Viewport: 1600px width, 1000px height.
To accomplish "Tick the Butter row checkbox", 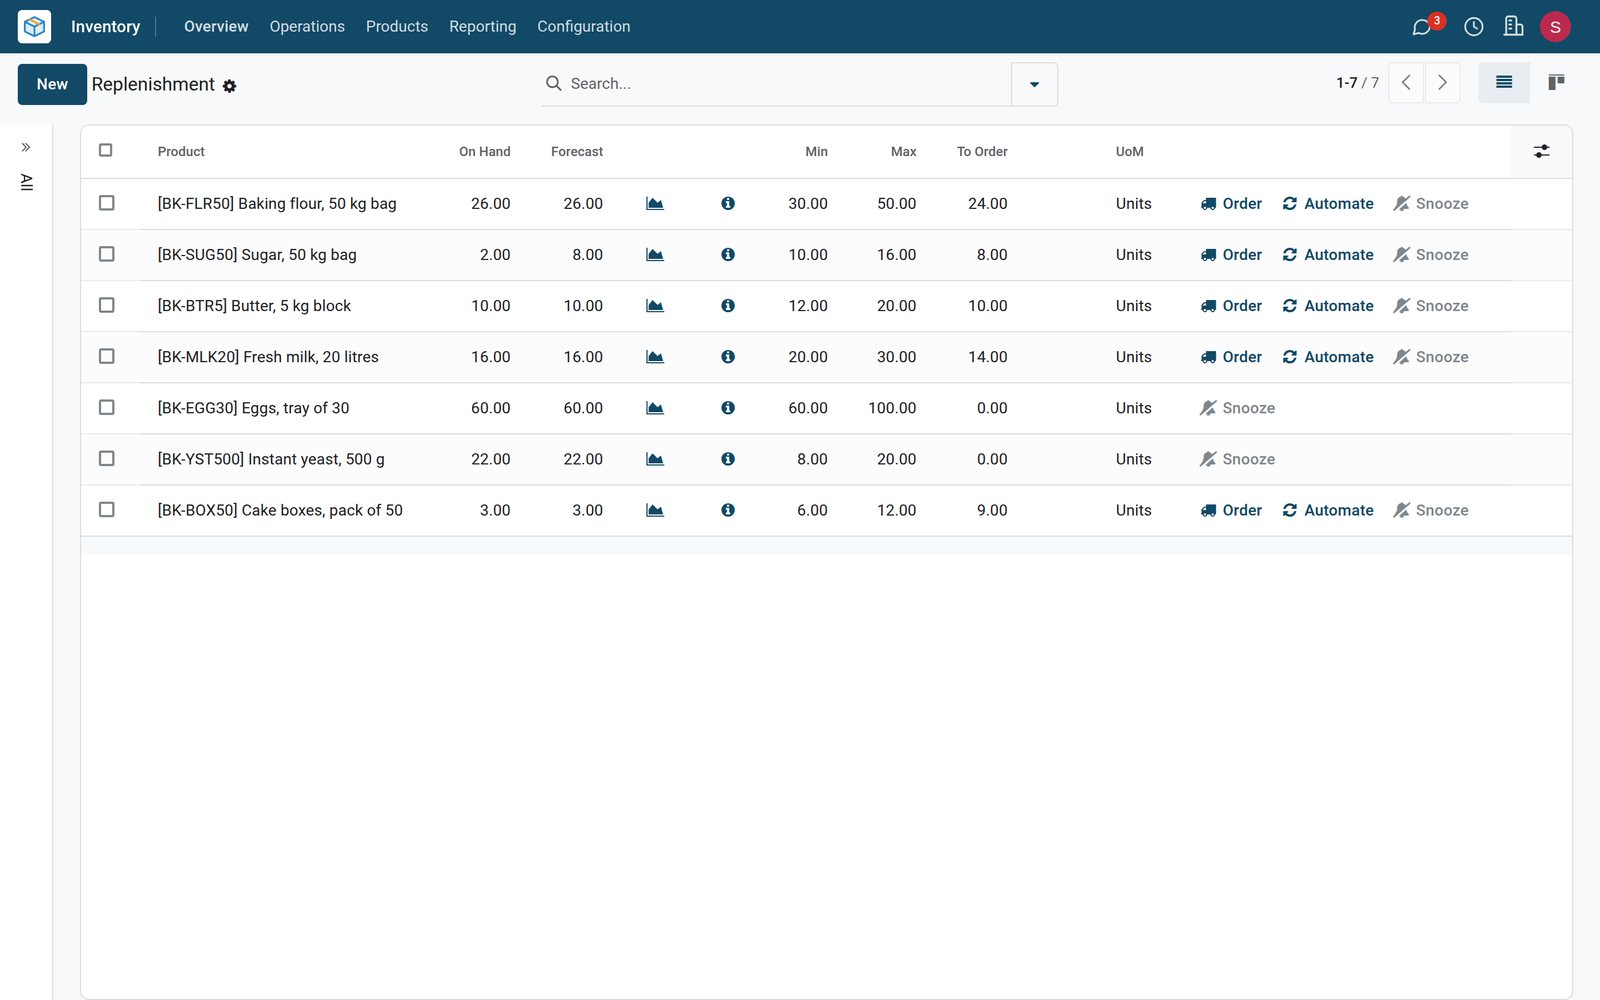I will coord(107,305).
